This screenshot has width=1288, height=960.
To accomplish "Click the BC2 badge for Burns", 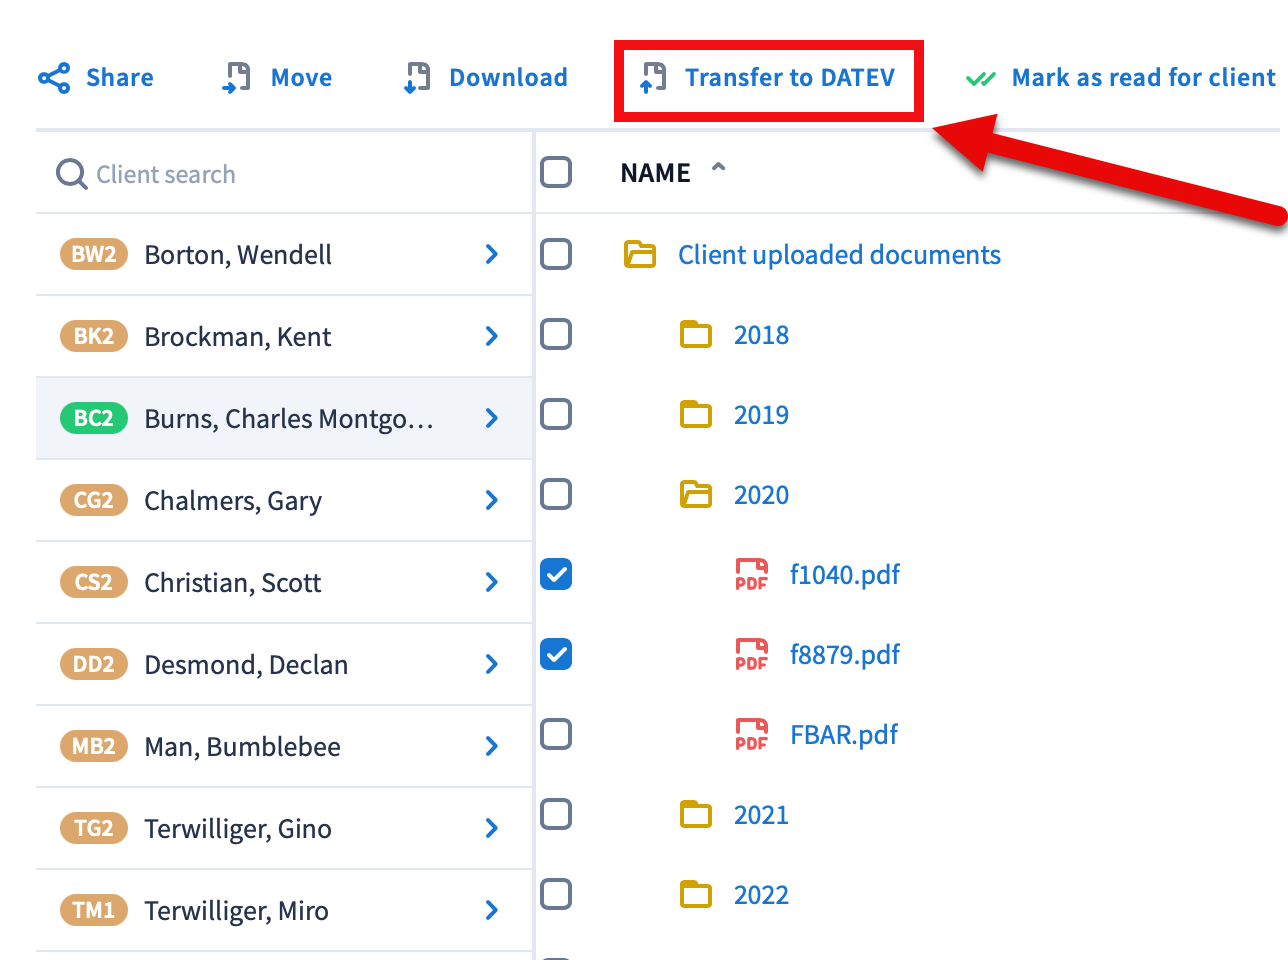I will click(x=94, y=418).
